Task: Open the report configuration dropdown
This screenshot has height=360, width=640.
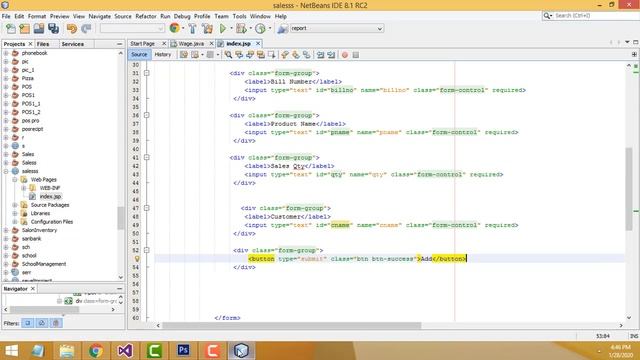Action: [379, 29]
